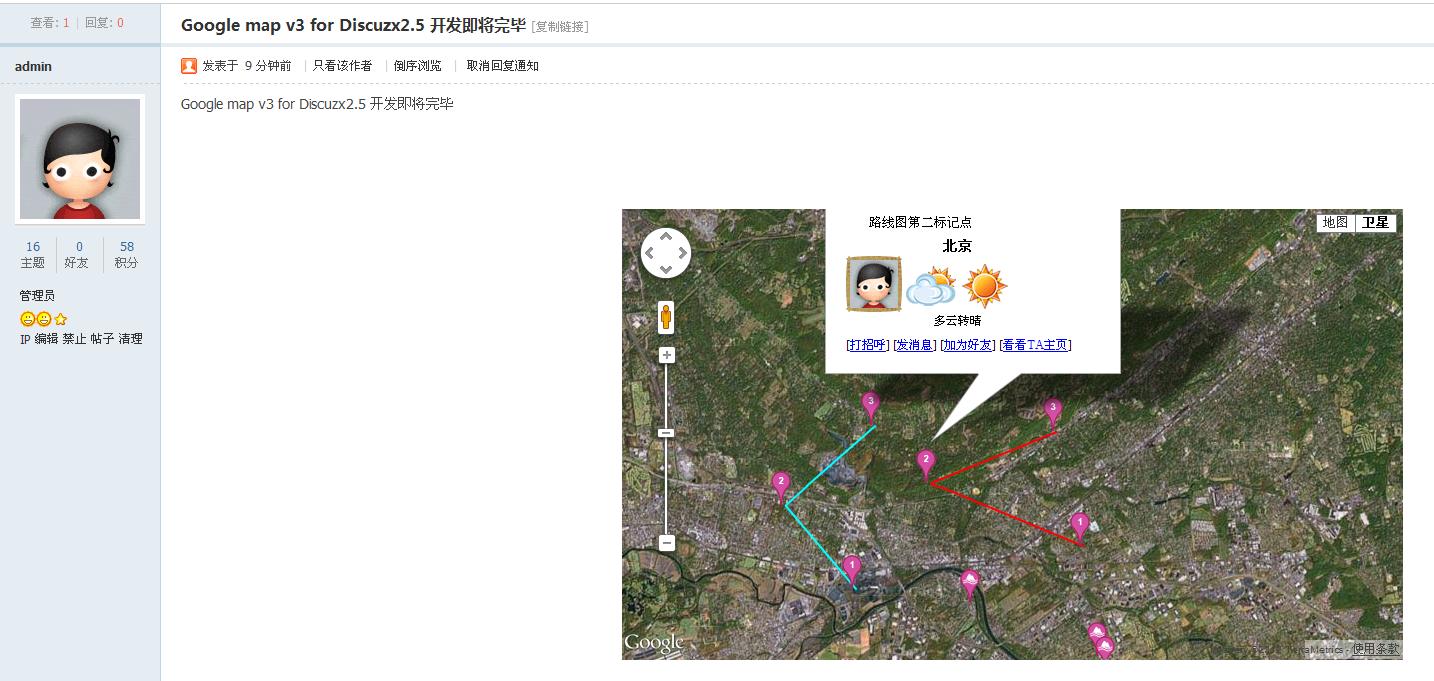Click the map zoom slider handle

pyautogui.click(x=667, y=433)
